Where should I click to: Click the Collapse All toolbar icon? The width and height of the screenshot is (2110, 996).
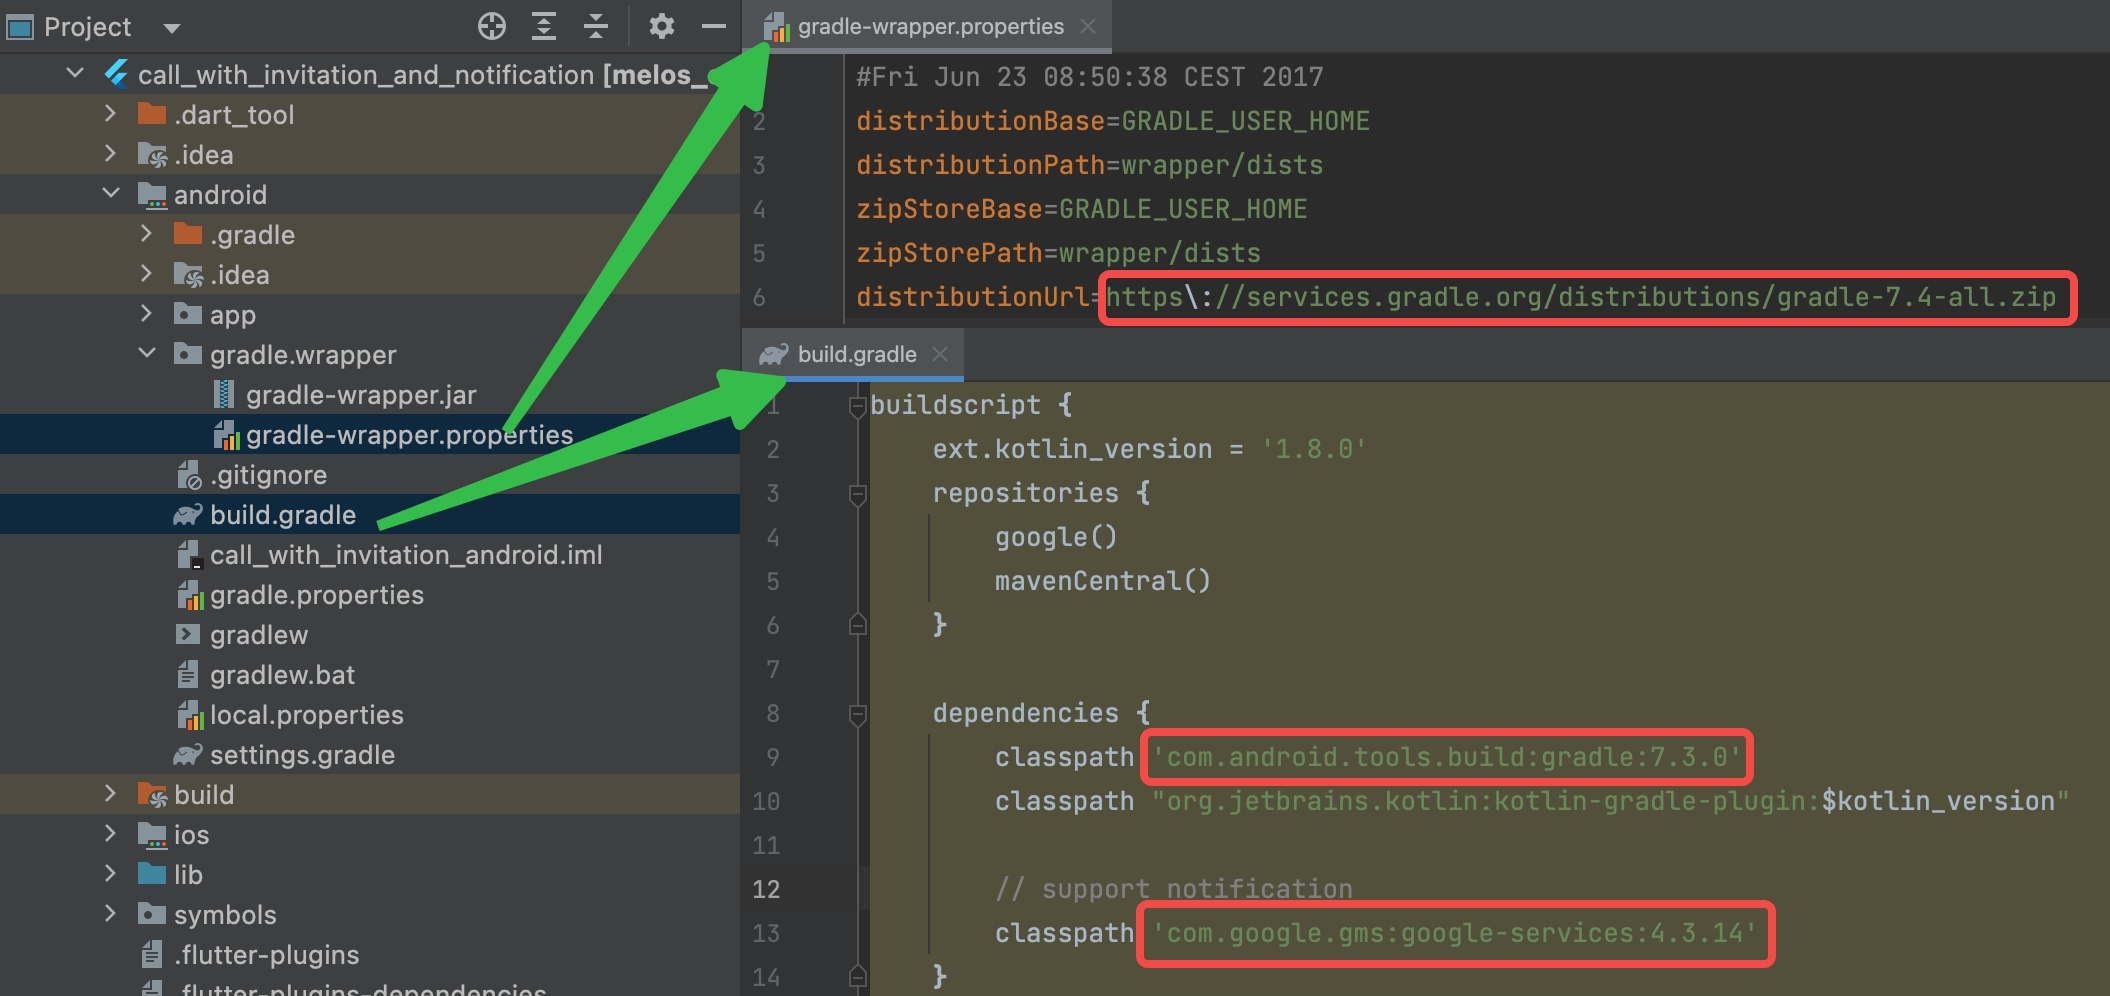point(596,27)
